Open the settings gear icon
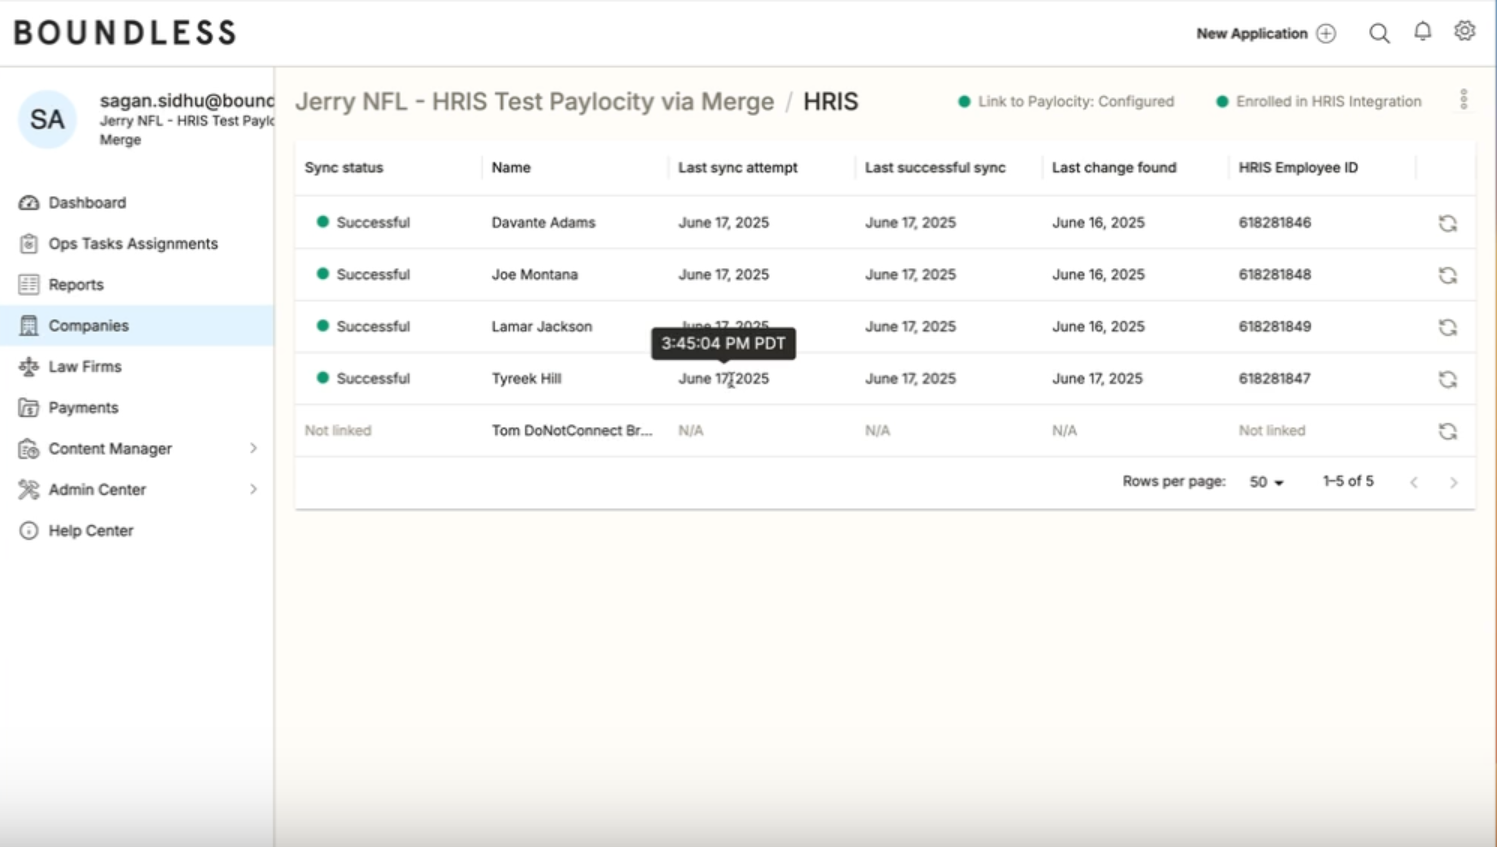 pos(1464,31)
